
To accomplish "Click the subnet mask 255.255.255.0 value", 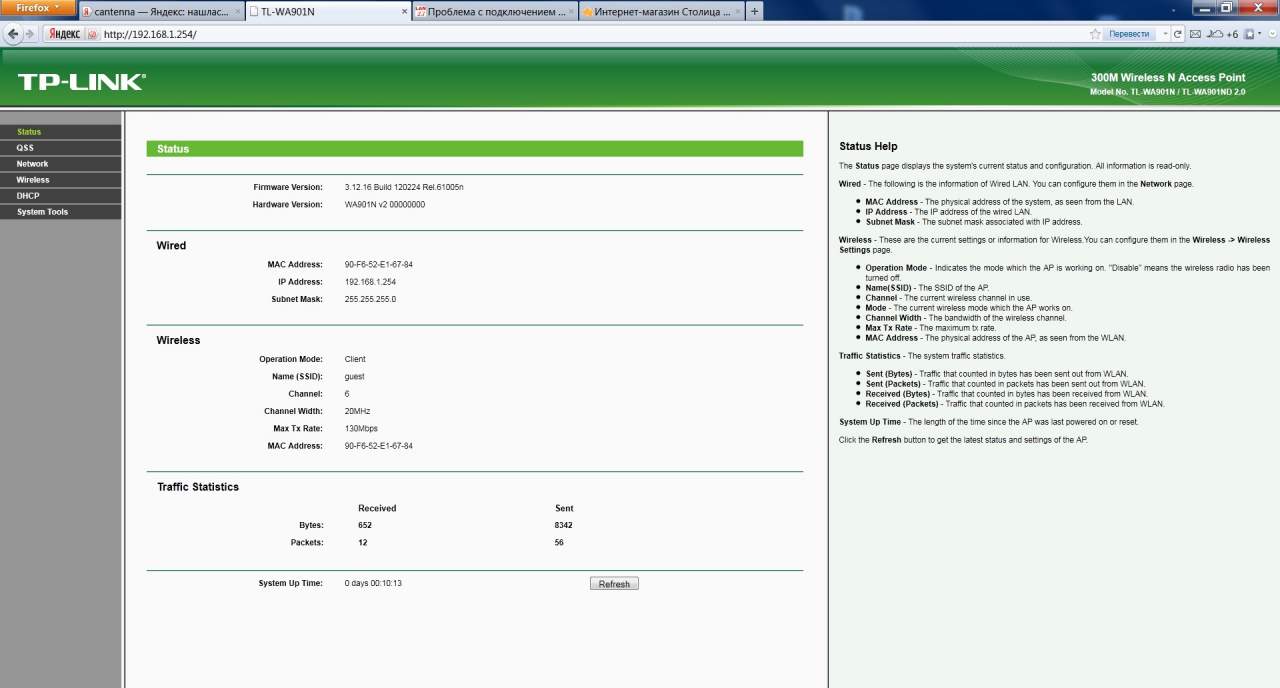I will 370,299.
